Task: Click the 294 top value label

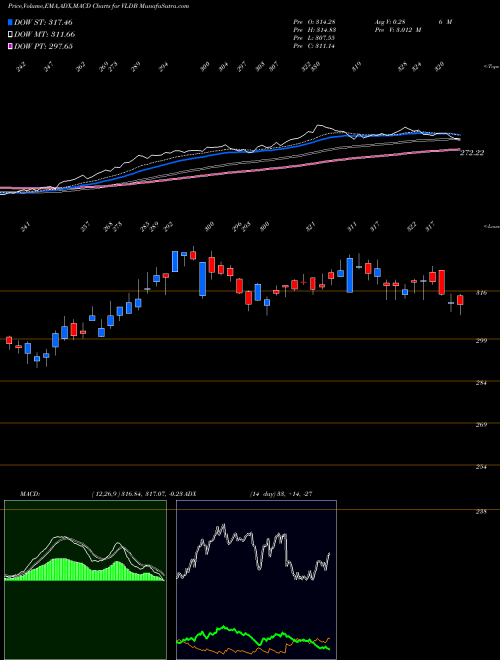Action: tap(163, 67)
